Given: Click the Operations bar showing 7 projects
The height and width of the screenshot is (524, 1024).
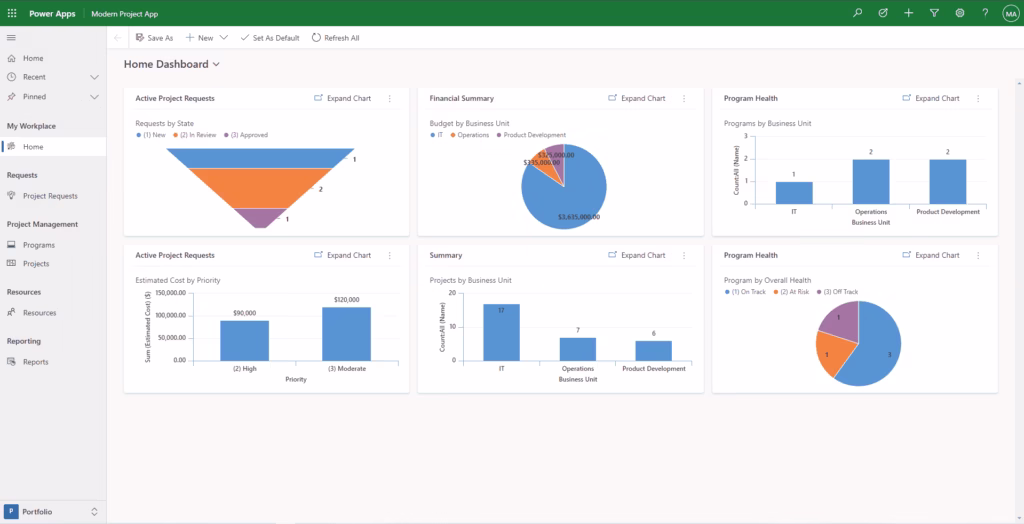Looking at the screenshot, I should coord(577,349).
